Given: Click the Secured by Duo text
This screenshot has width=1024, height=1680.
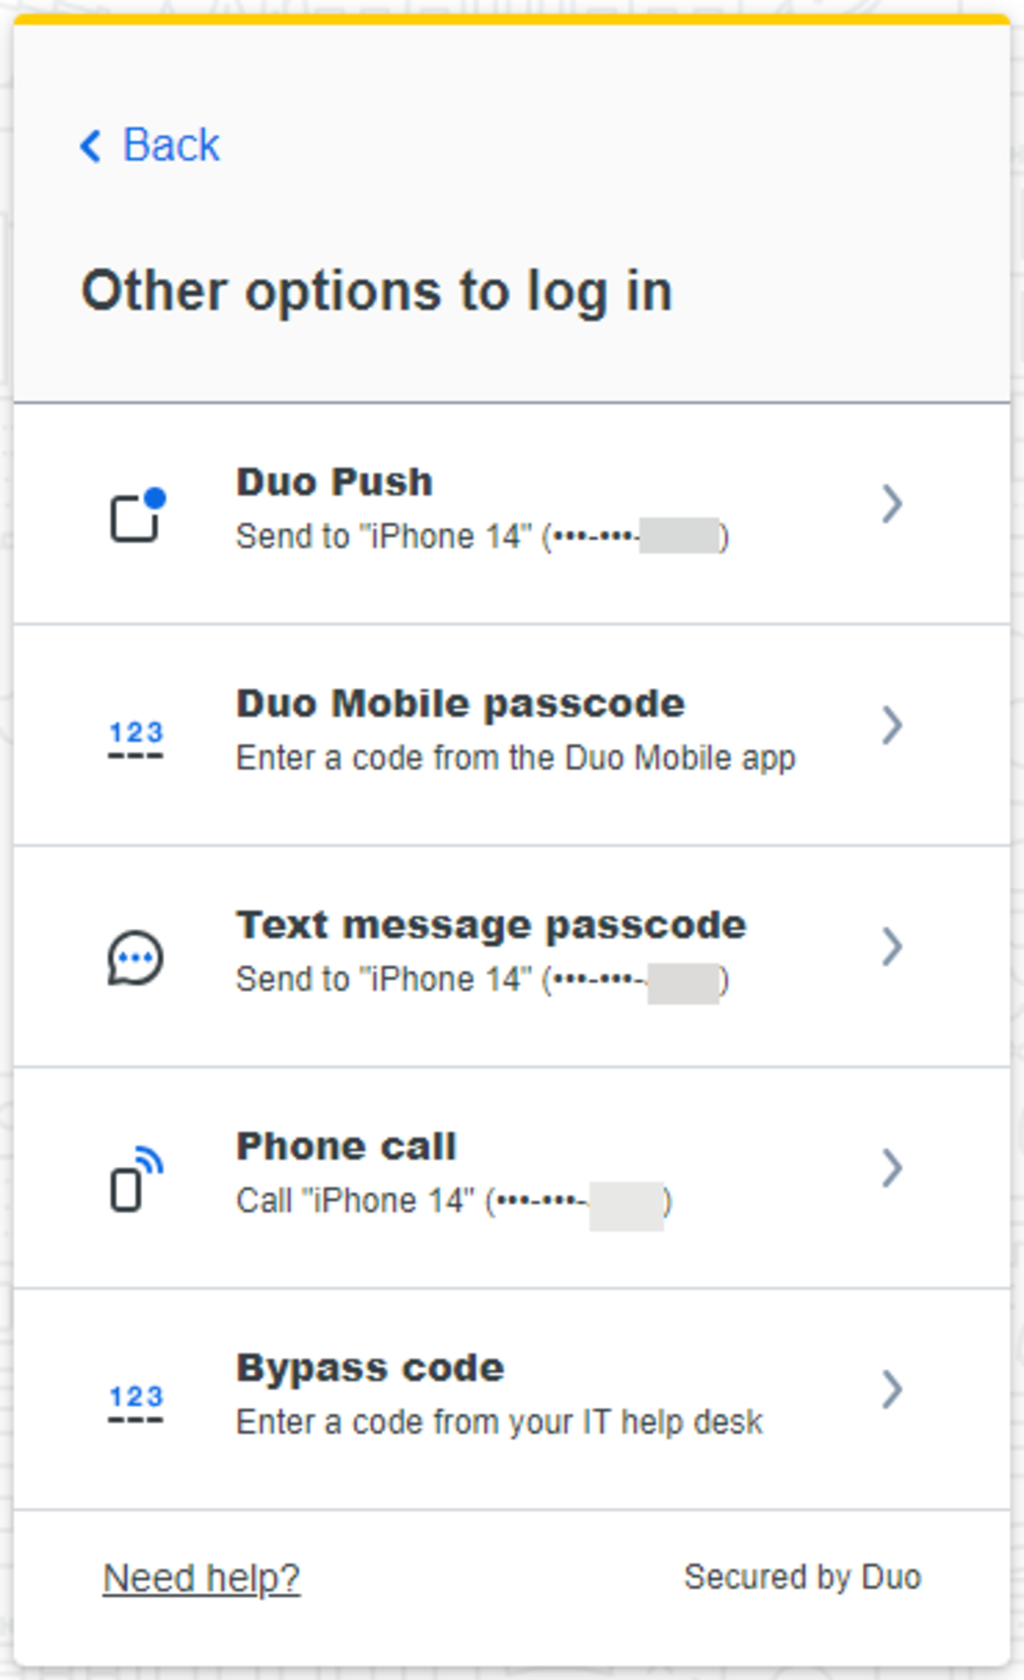Looking at the screenshot, I should point(802,1577).
